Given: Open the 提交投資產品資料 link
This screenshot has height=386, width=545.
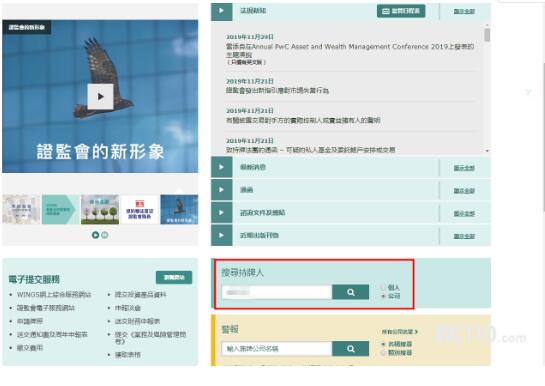Looking at the screenshot, I should tap(140, 295).
